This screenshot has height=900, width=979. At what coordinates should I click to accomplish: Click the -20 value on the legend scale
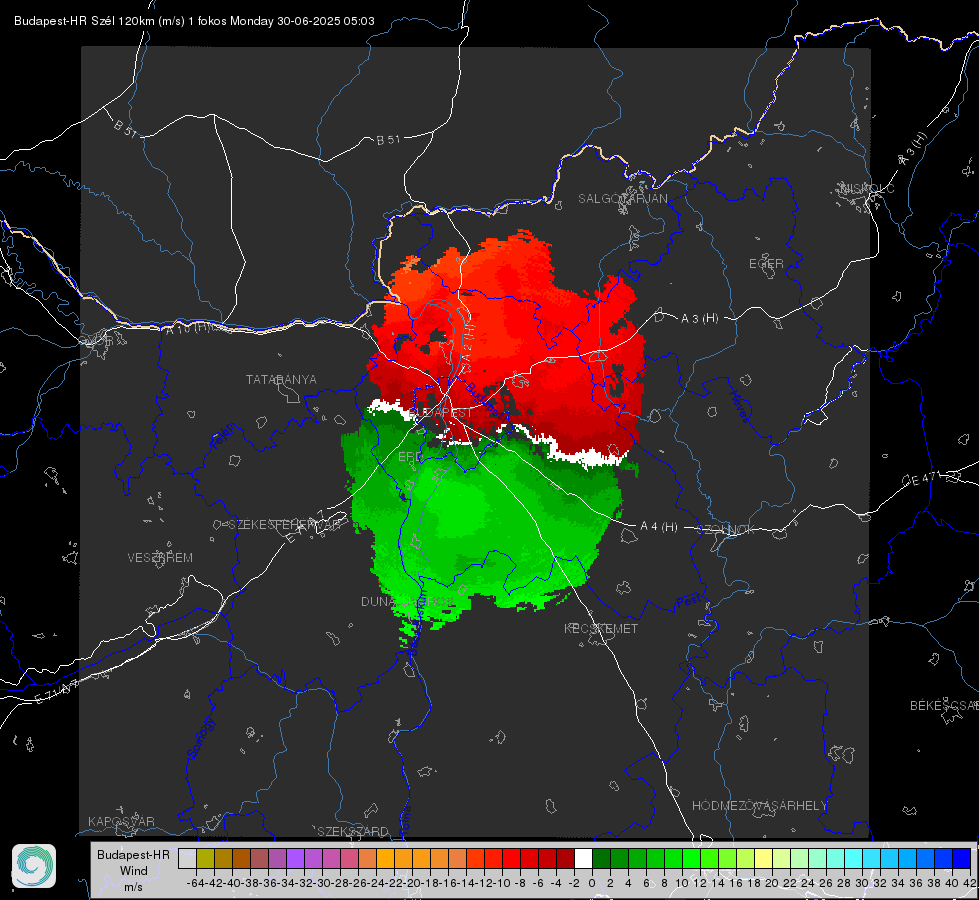[412, 883]
